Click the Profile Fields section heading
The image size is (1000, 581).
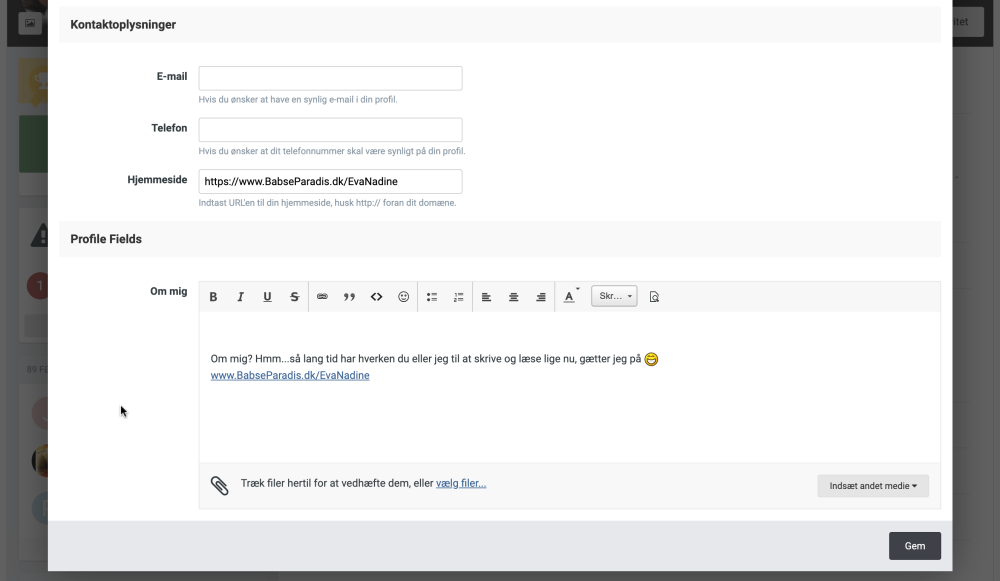tap(106, 239)
